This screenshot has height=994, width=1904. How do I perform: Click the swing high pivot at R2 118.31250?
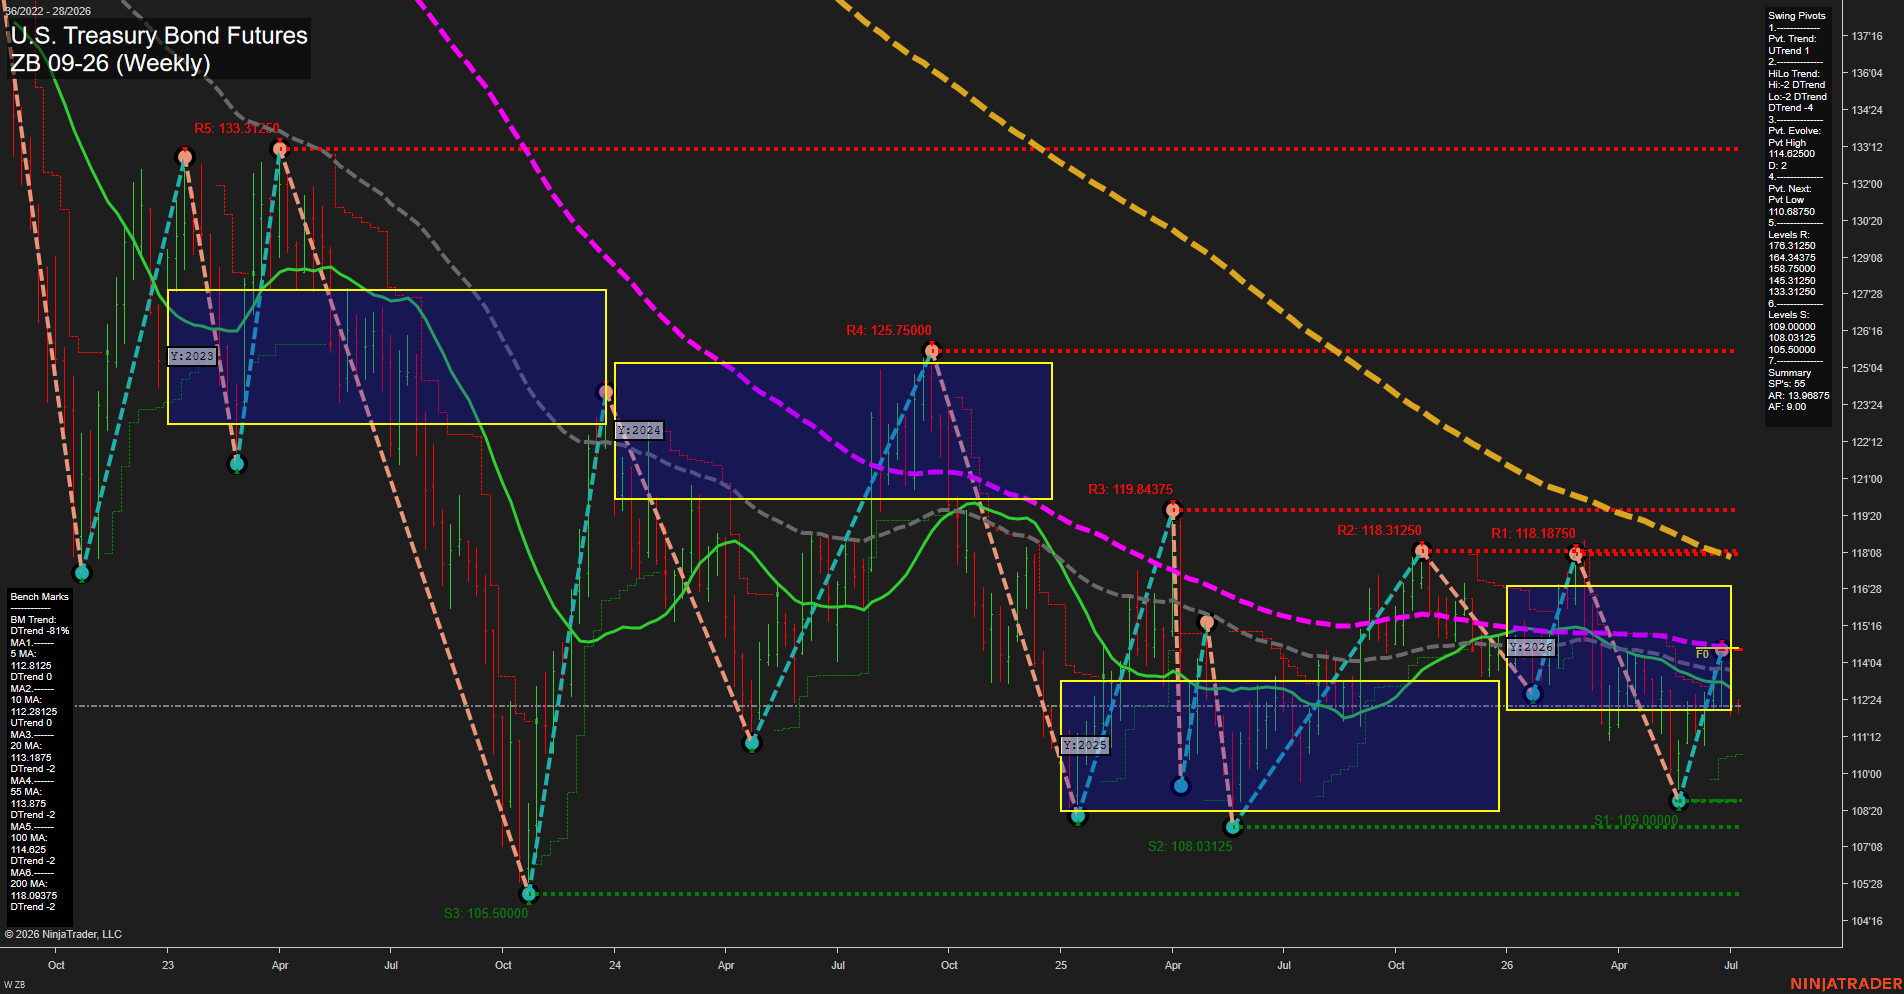(1421, 551)
